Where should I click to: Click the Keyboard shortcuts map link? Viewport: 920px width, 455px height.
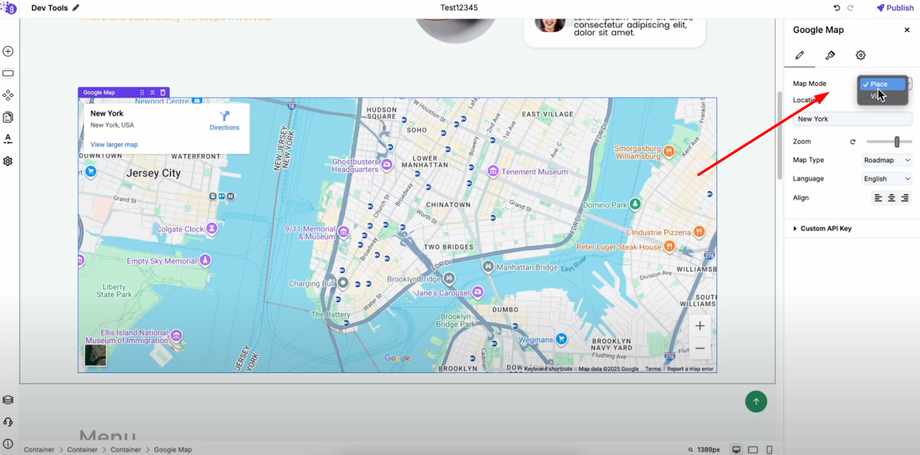548,369
